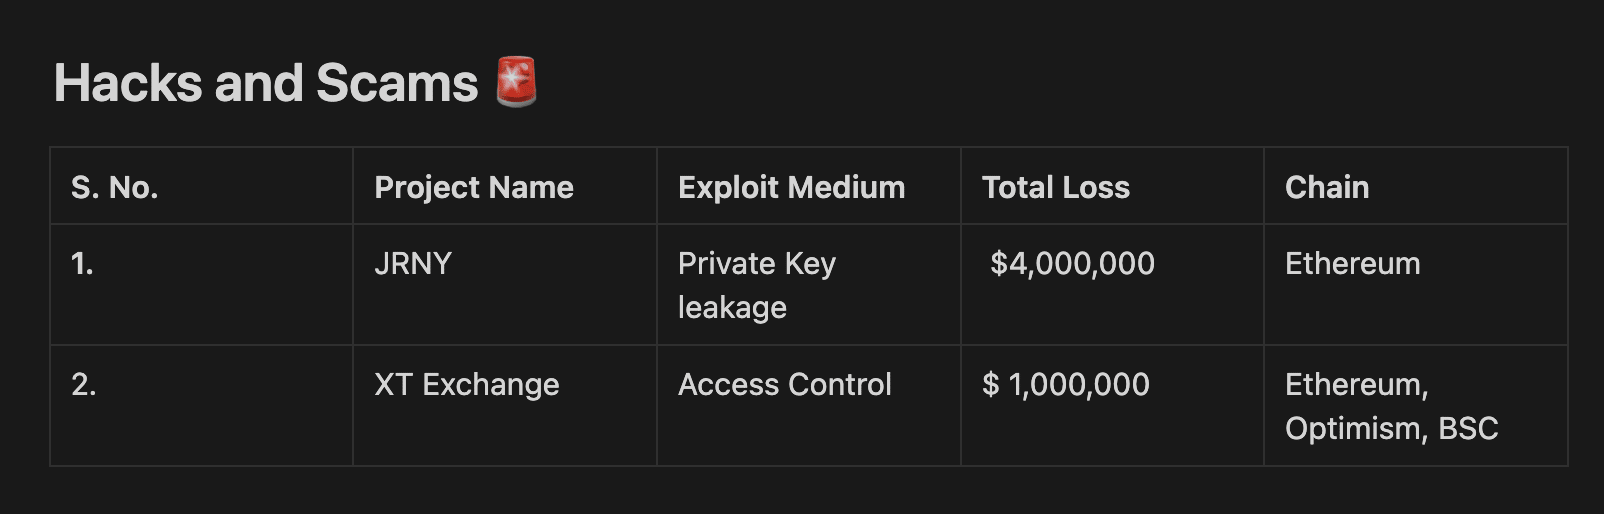This screenshot has width=1604, height=514.
Task: Click the Private Key leakage cell
Action: click(x=809, y=285)
